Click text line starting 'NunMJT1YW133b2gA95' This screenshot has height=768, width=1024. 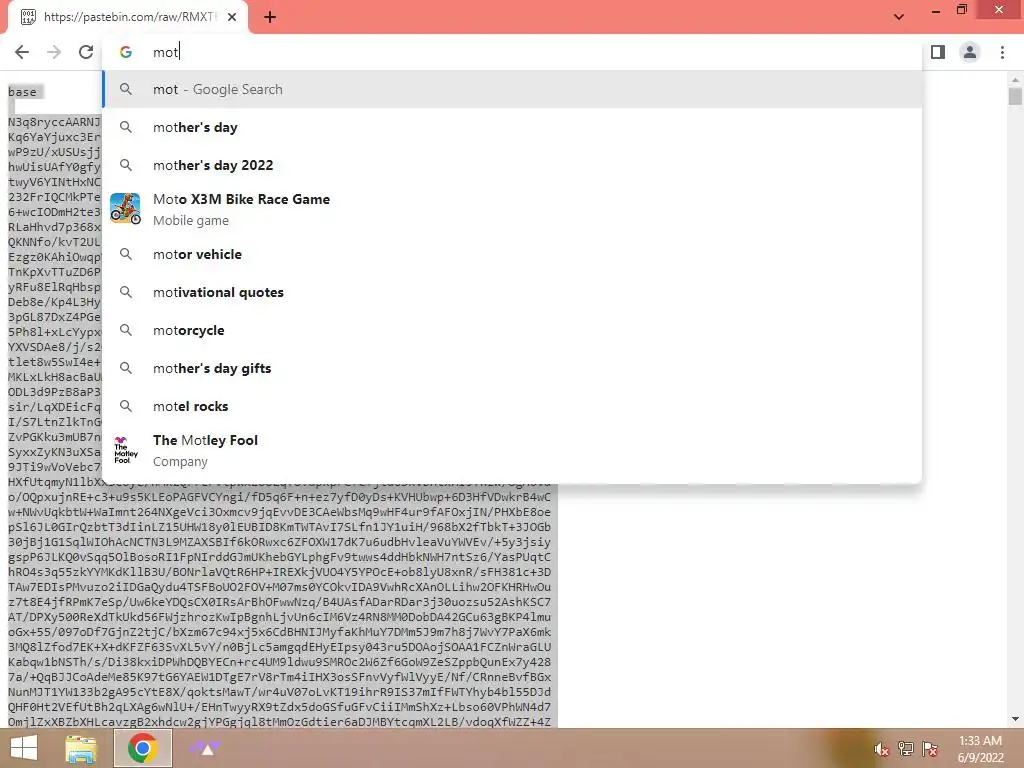(x=280, y=692)
